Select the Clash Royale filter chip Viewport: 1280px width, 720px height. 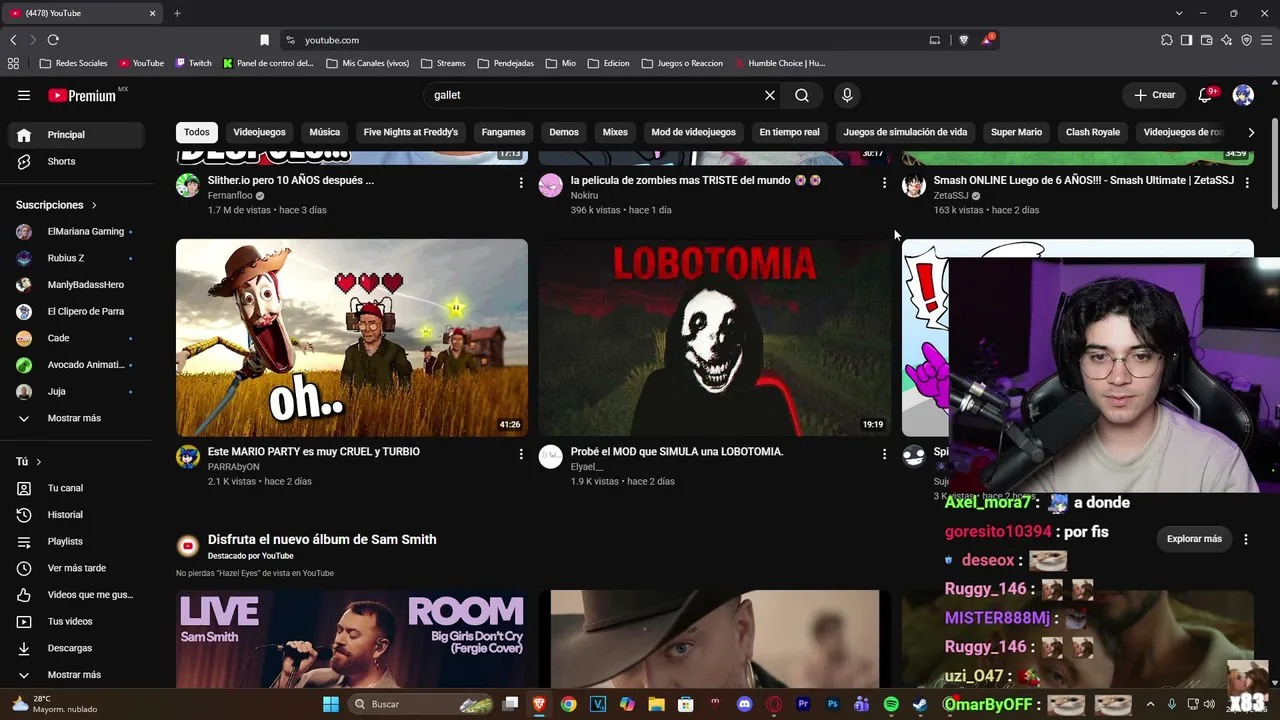(x=1093, y=132)
